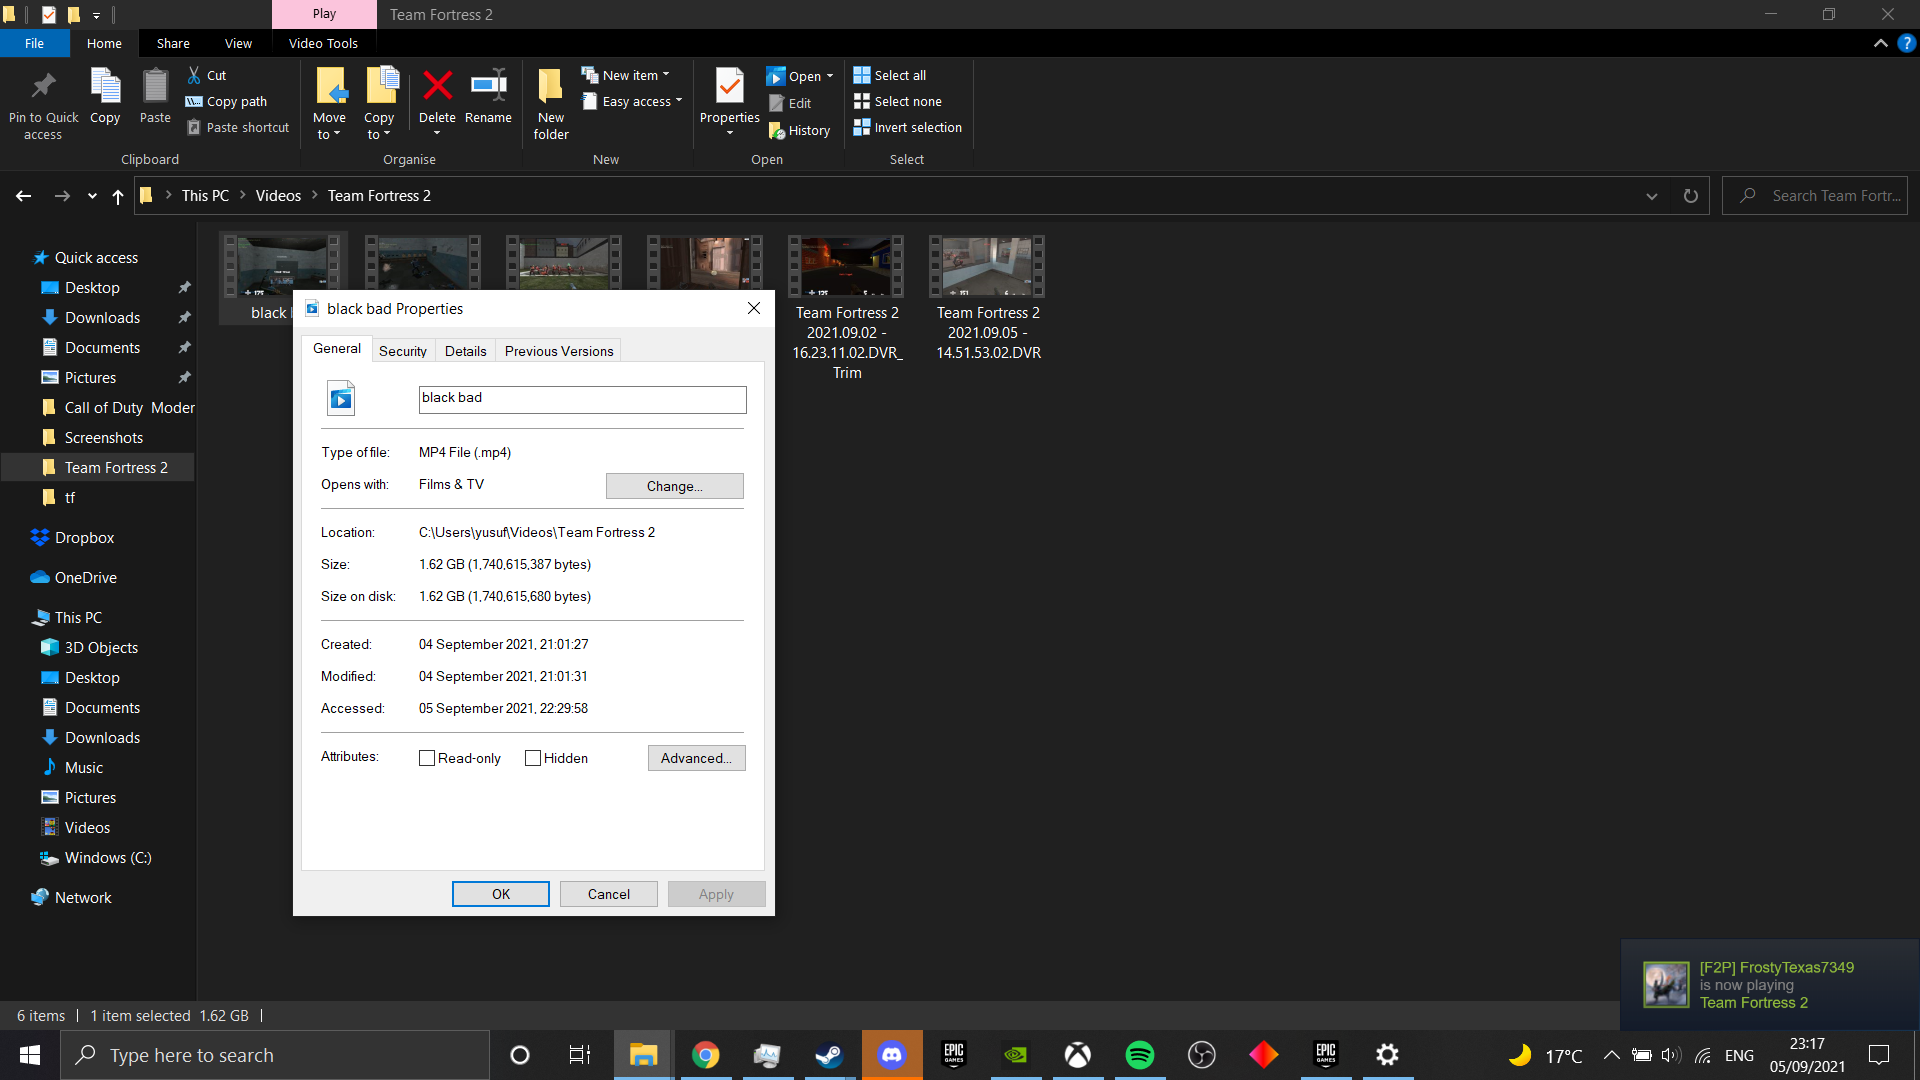
Task: Click Select all in the ribbon
Action: pyautogui.click(x=890, y=74)
